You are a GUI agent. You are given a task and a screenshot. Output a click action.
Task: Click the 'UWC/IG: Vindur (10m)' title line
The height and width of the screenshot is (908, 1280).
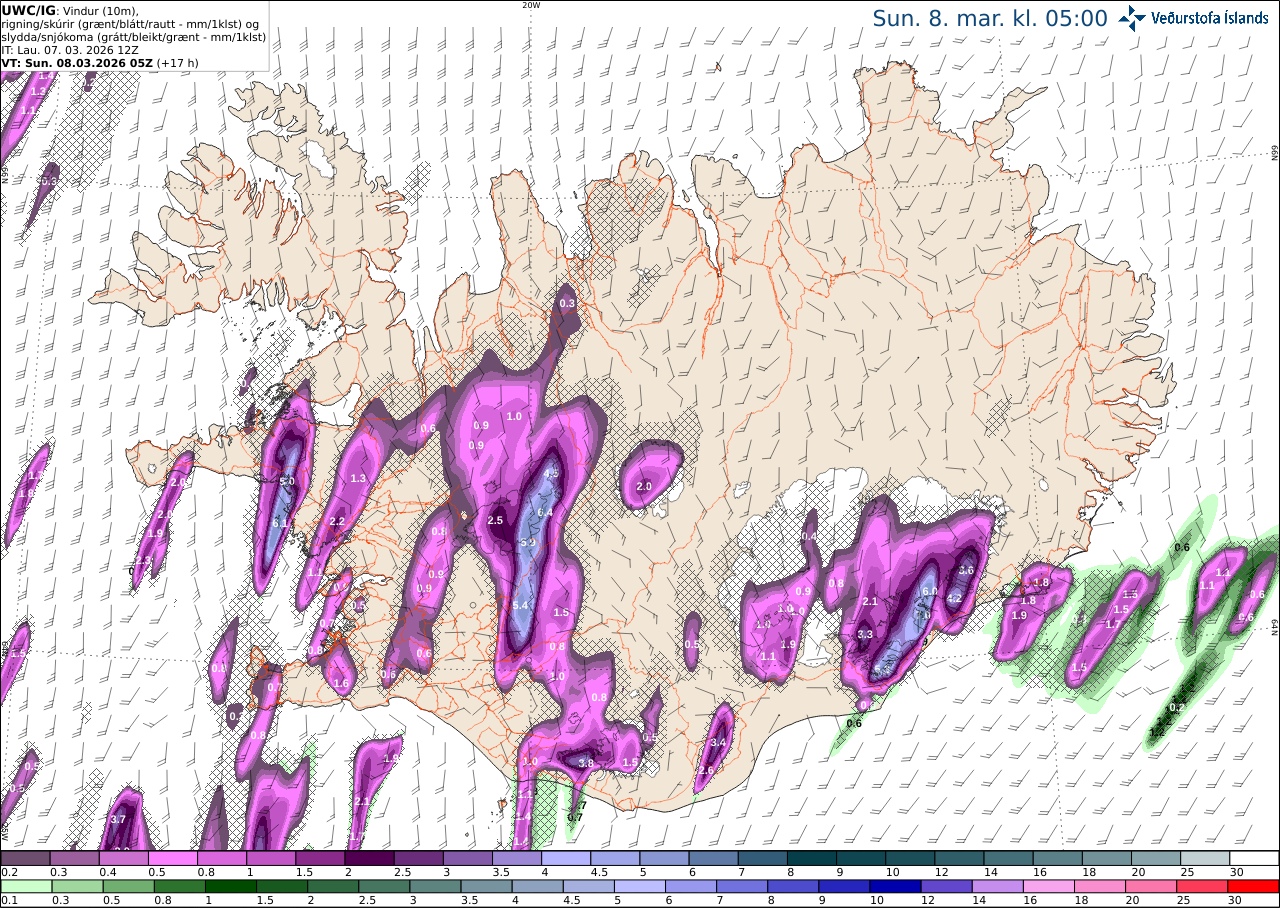coord(70,10)
